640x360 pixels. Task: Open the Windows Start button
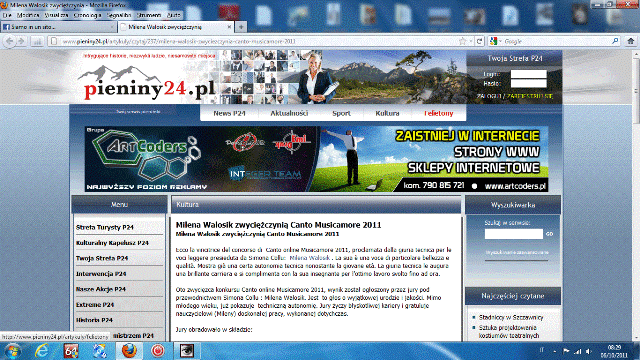pos(12,351)
